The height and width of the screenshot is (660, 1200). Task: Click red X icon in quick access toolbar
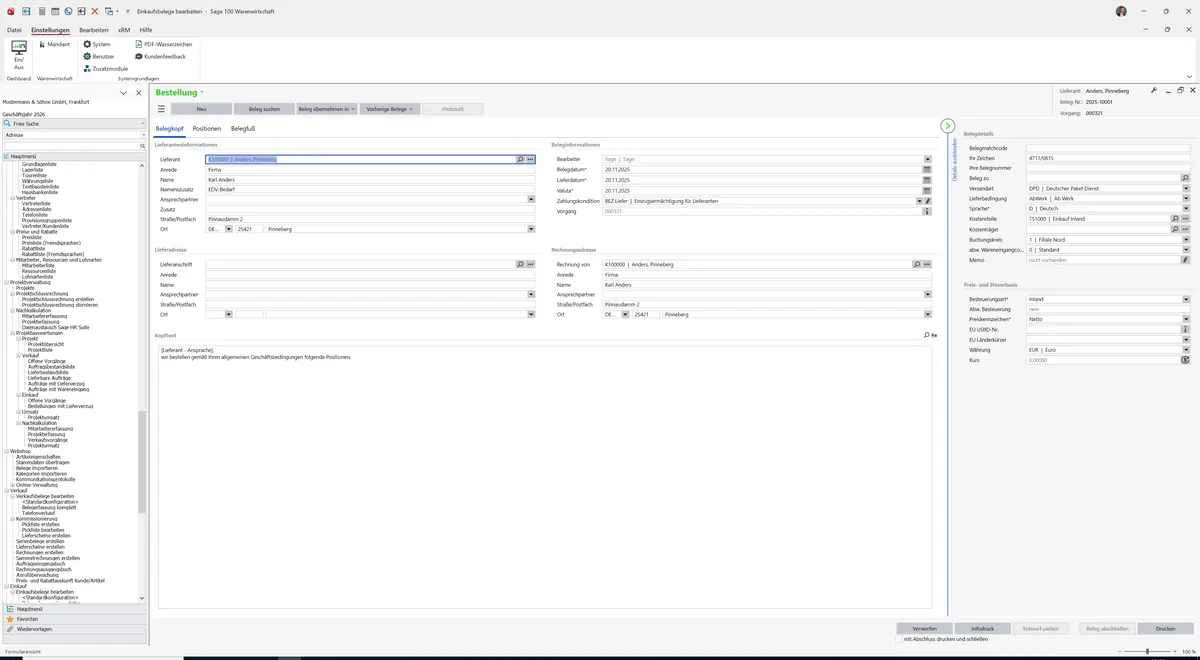[95, 11]
